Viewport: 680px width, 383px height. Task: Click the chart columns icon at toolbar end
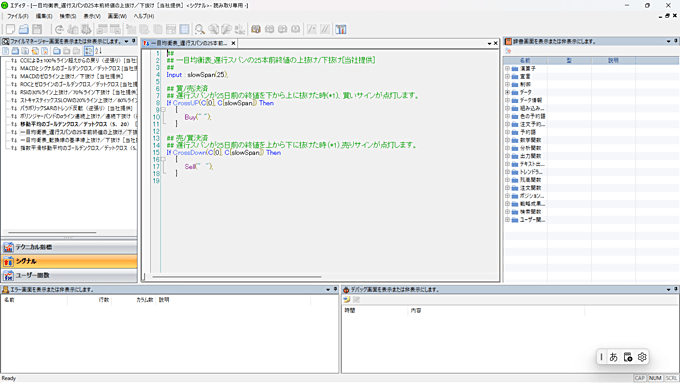(x=341, y=29)
